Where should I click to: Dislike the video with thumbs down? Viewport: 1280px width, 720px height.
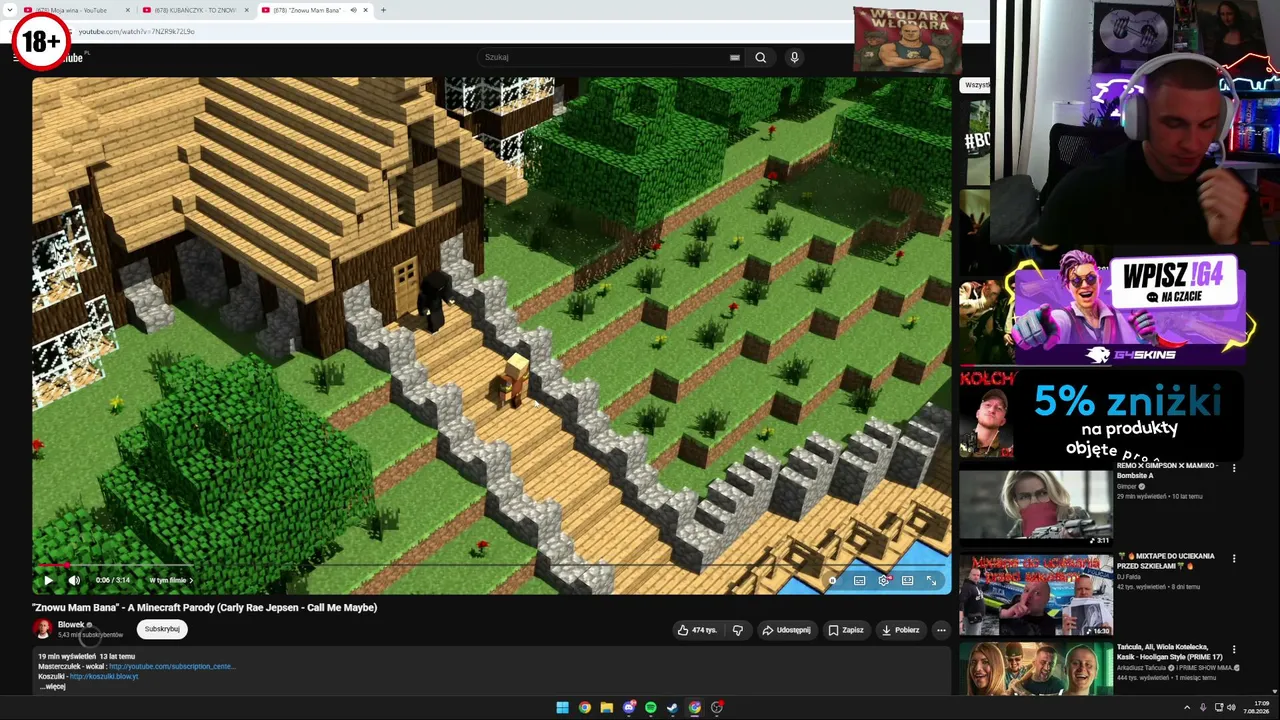coord(738,630)
